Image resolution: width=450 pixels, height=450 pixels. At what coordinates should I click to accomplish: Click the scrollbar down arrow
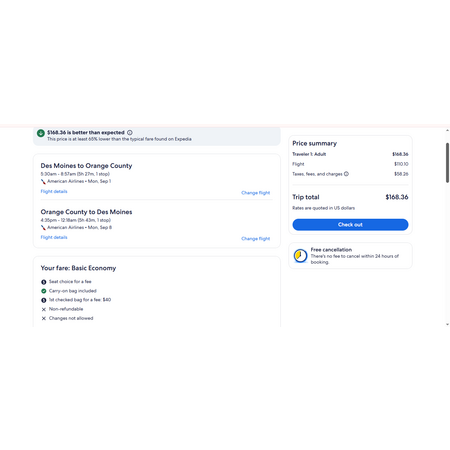[447, 324]
